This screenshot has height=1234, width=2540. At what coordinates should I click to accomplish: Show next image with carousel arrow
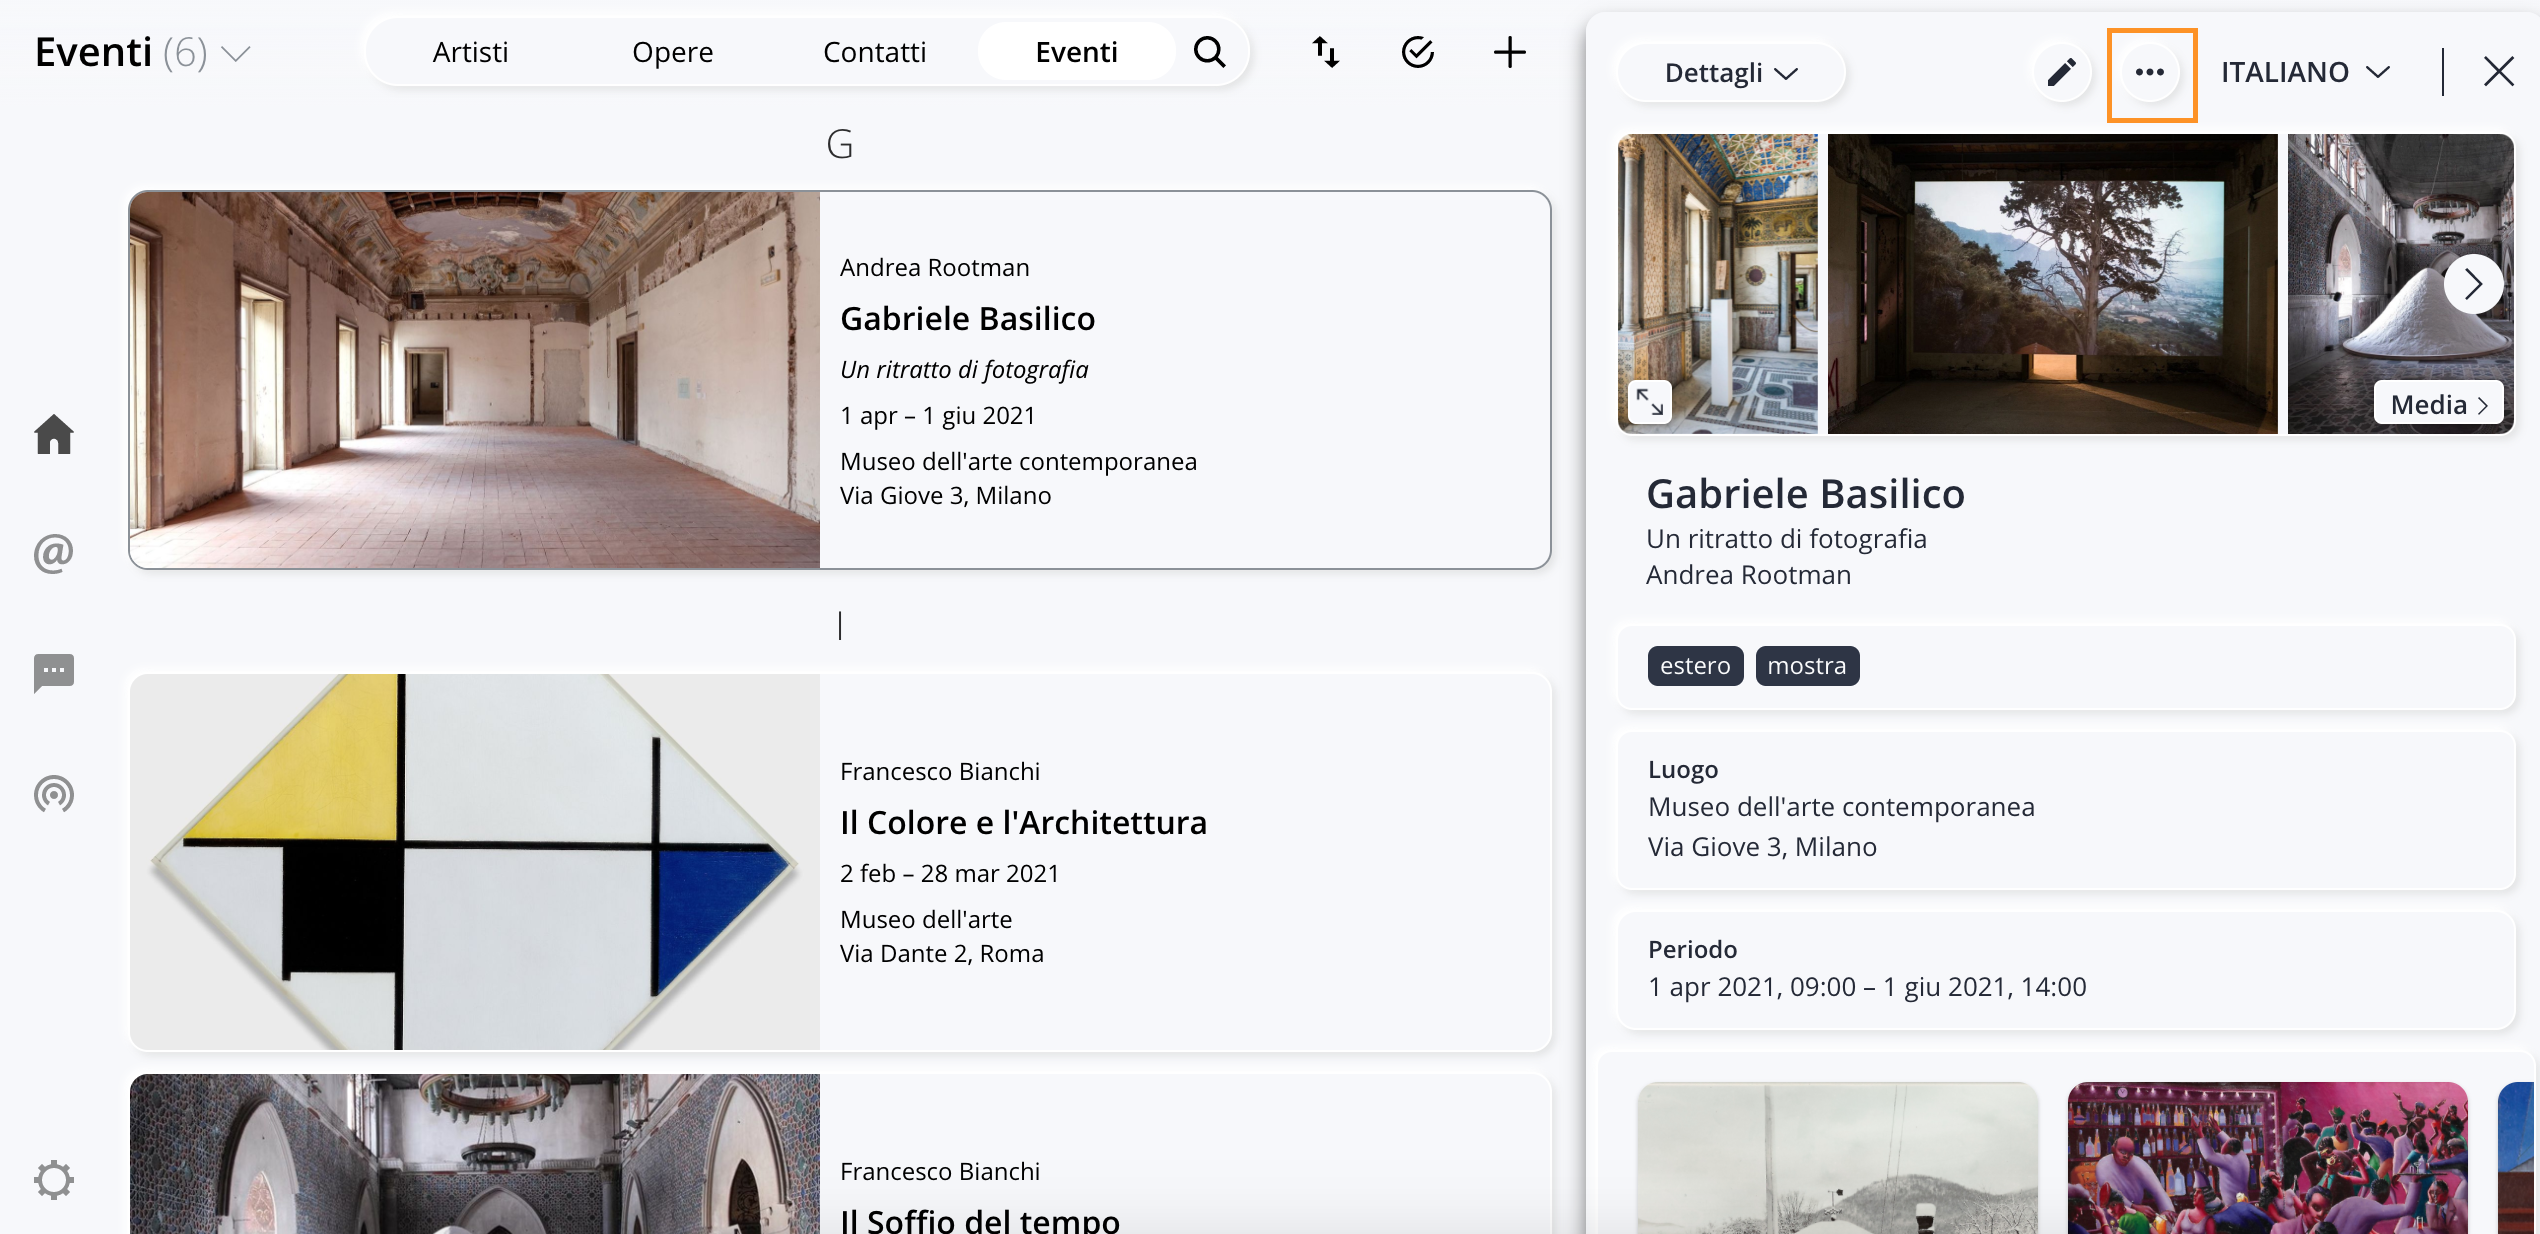point(2474,285)
